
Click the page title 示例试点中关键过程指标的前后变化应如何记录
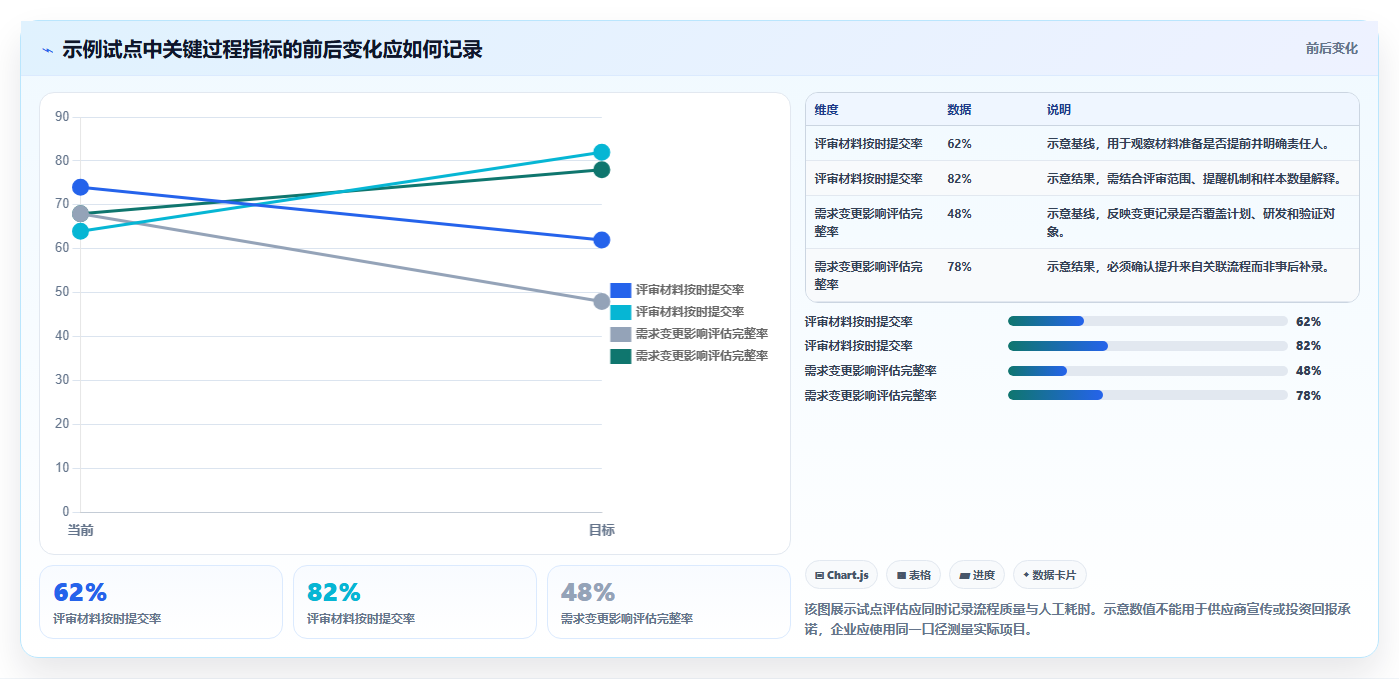[x=272, y=49]
